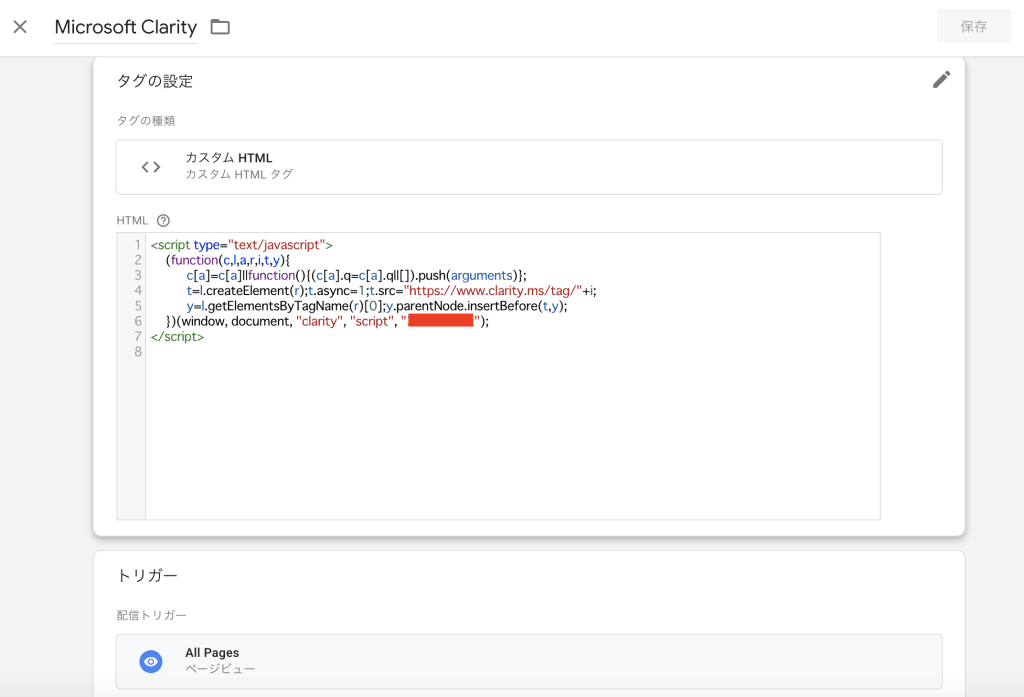Click the ページビュー trigger type text
The height and width of the screenshot is (697, 1024).
click(x=220, y=669)
